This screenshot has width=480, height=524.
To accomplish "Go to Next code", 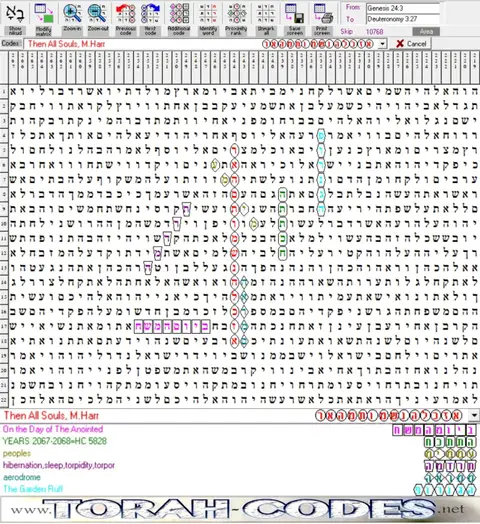I will click(150, 13).
